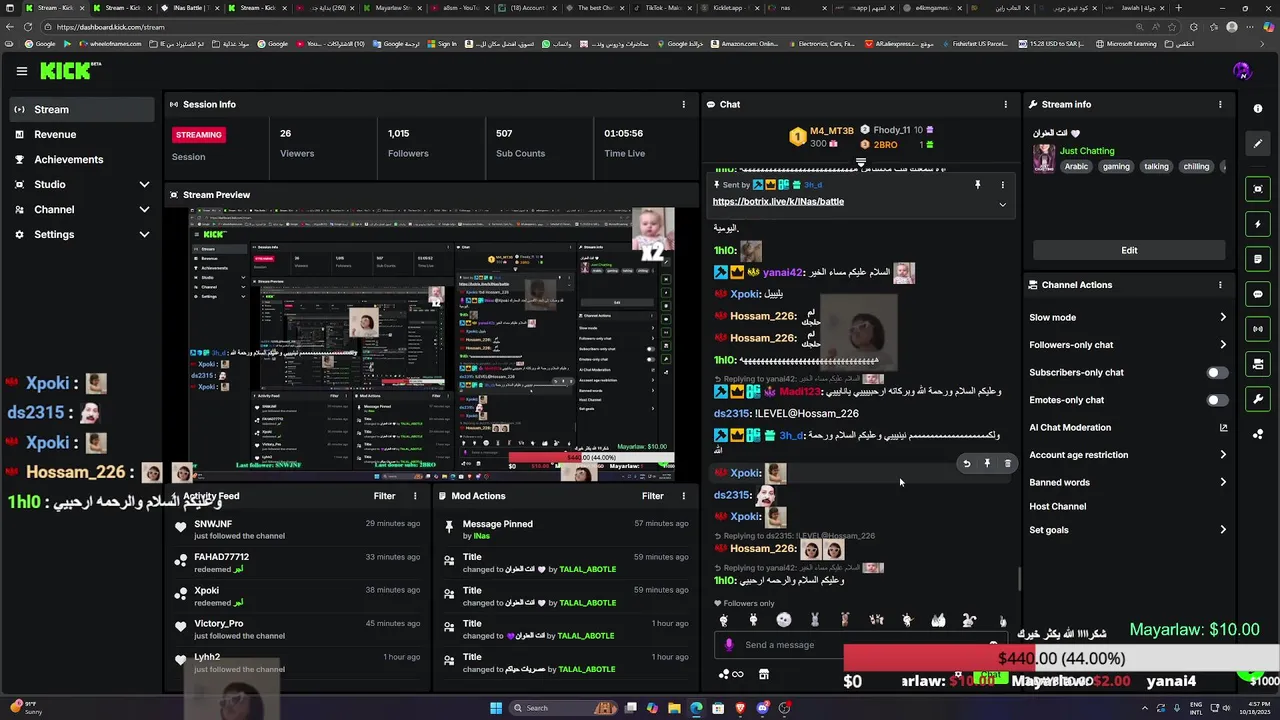This screenshot has width=1280, height=720.
Task: Click the Just Chatting category
Action: [x=1087, y=151]
